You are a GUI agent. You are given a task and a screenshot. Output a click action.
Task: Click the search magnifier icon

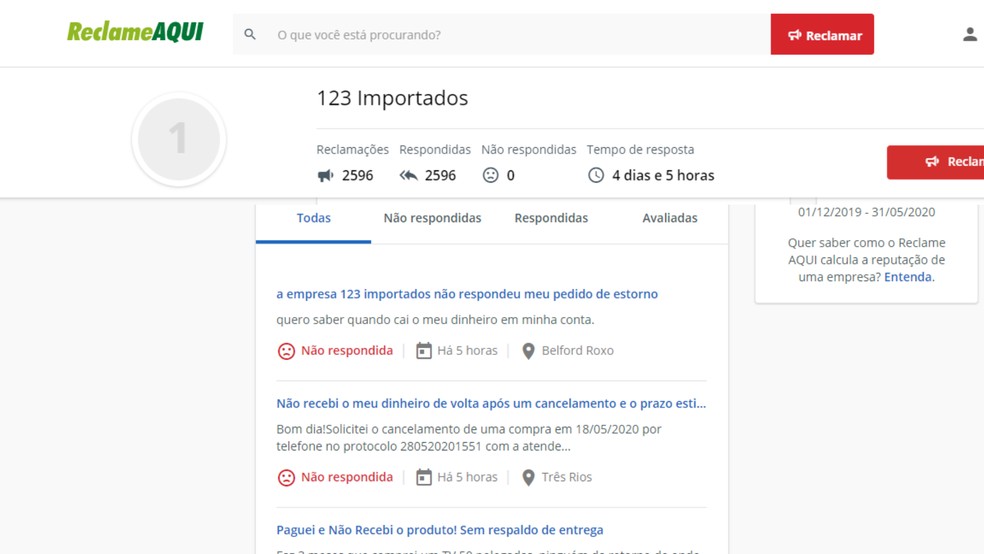250,35
